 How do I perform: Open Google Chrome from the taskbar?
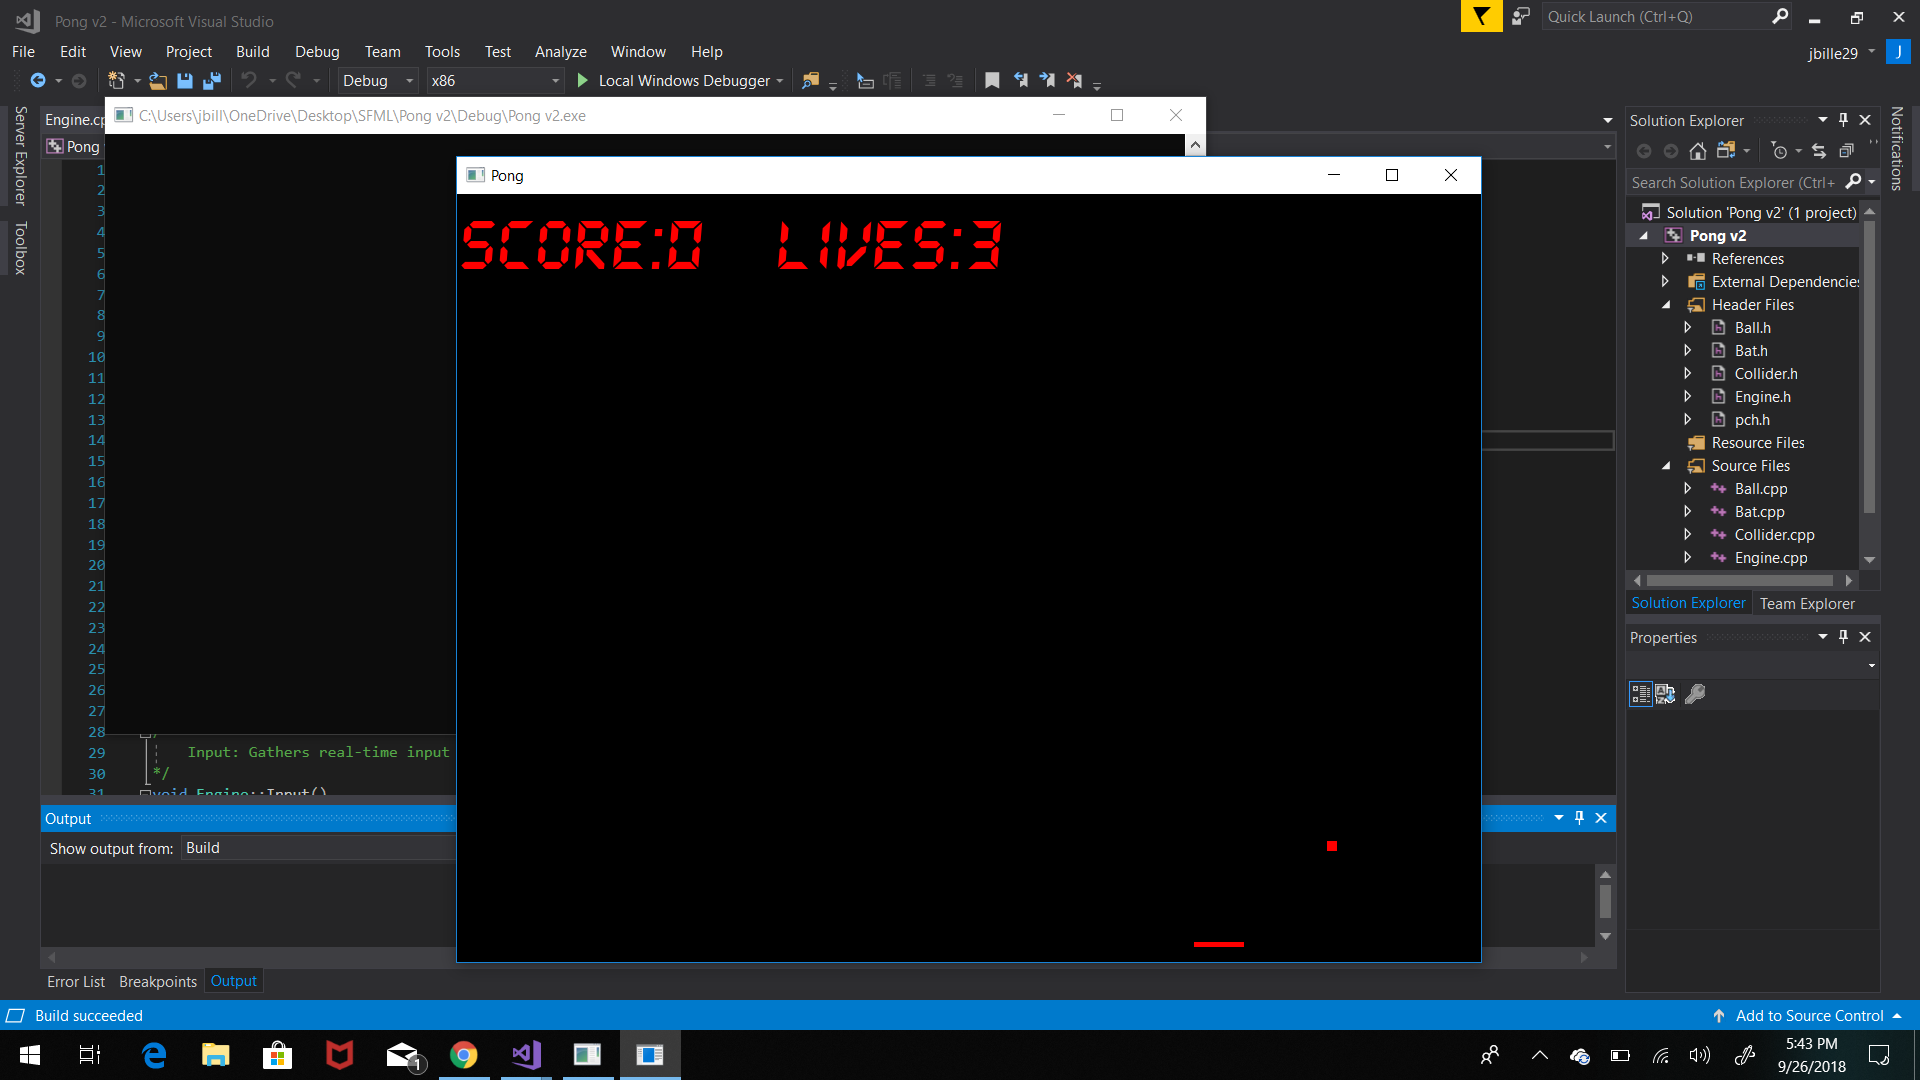[x=464, y=1055]
